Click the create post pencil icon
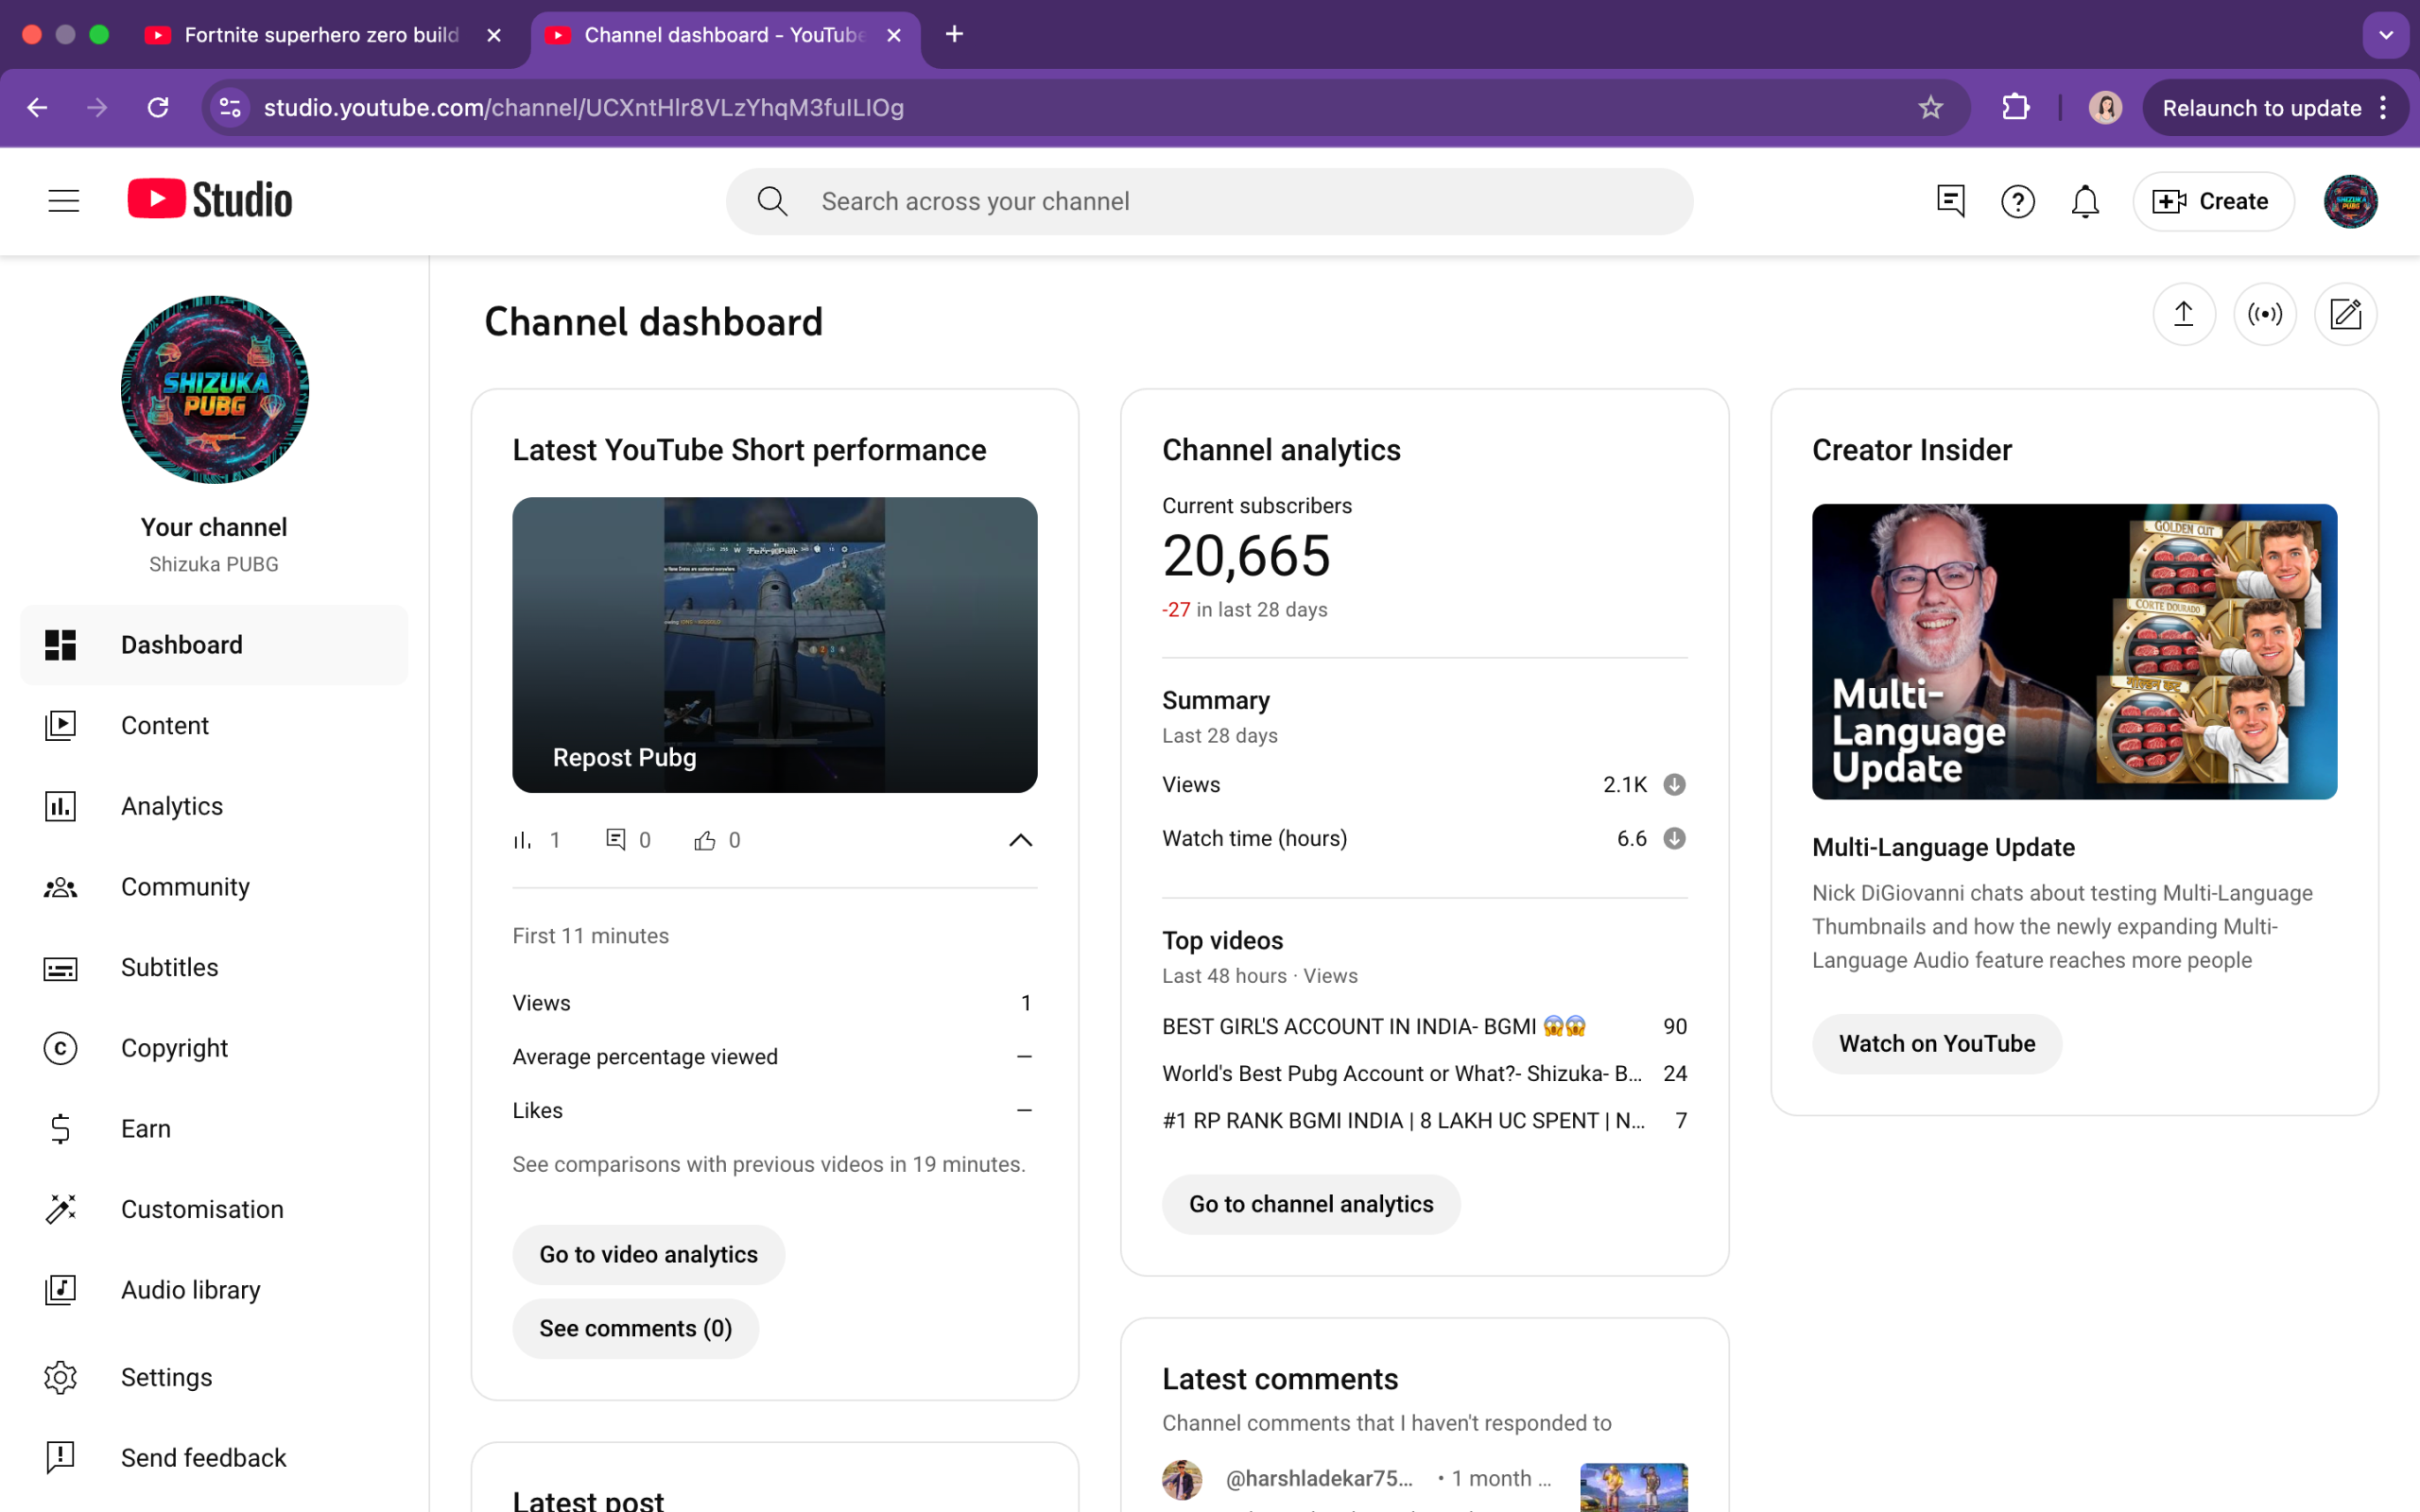2420x1512 pixels. 2345,315
